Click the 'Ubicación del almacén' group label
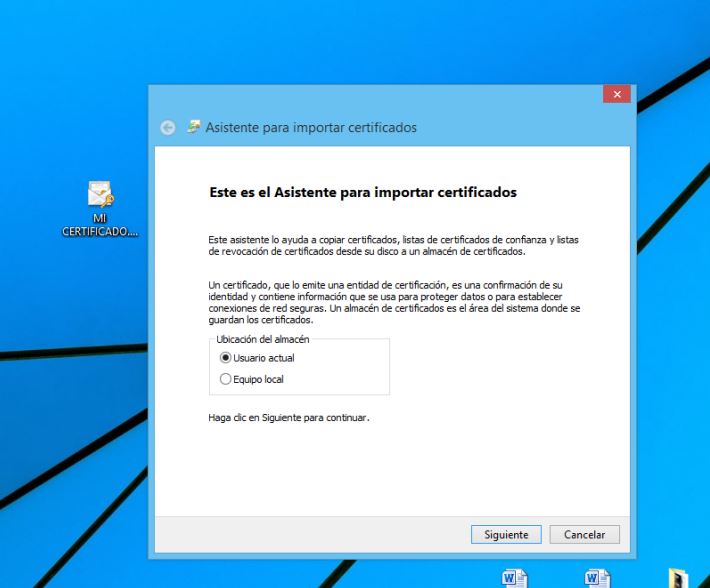 pyautogui.click(x=263, y=339)
